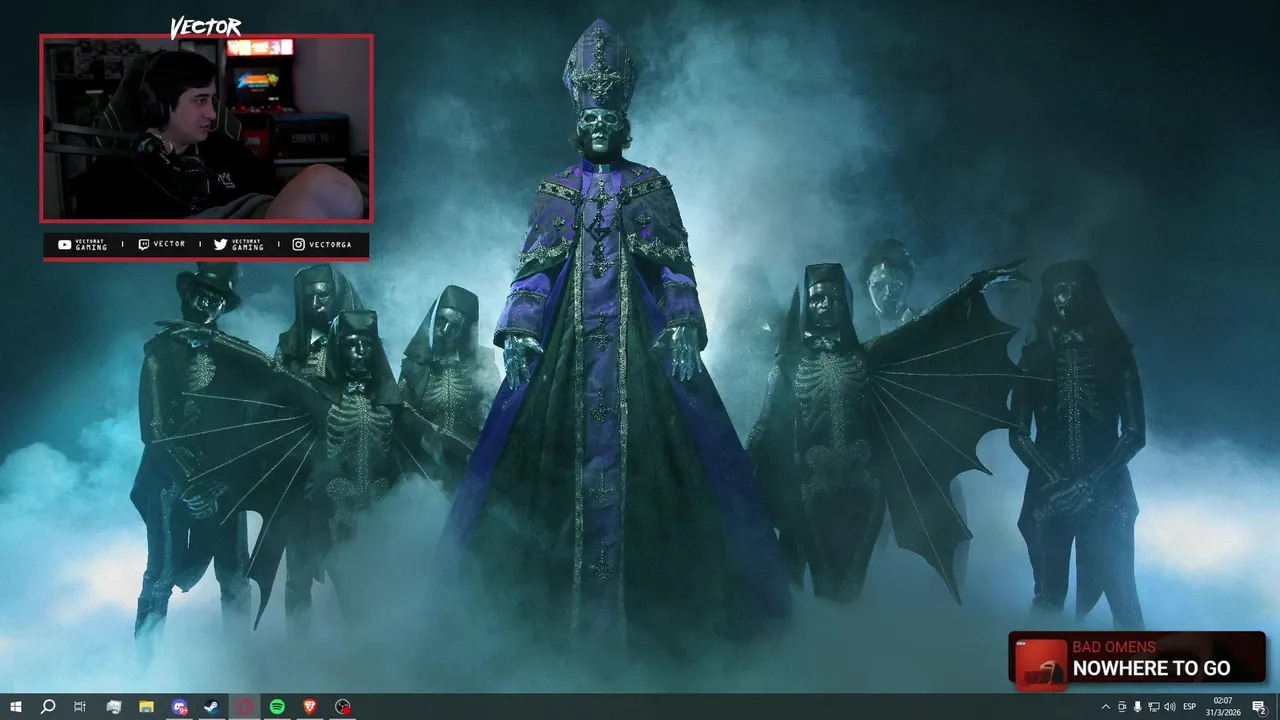Image resolution: width=1280 pixels, height=720 pixels.
Task: Click the BAD OMENS artist name
Action: [x=1114, y=647]
